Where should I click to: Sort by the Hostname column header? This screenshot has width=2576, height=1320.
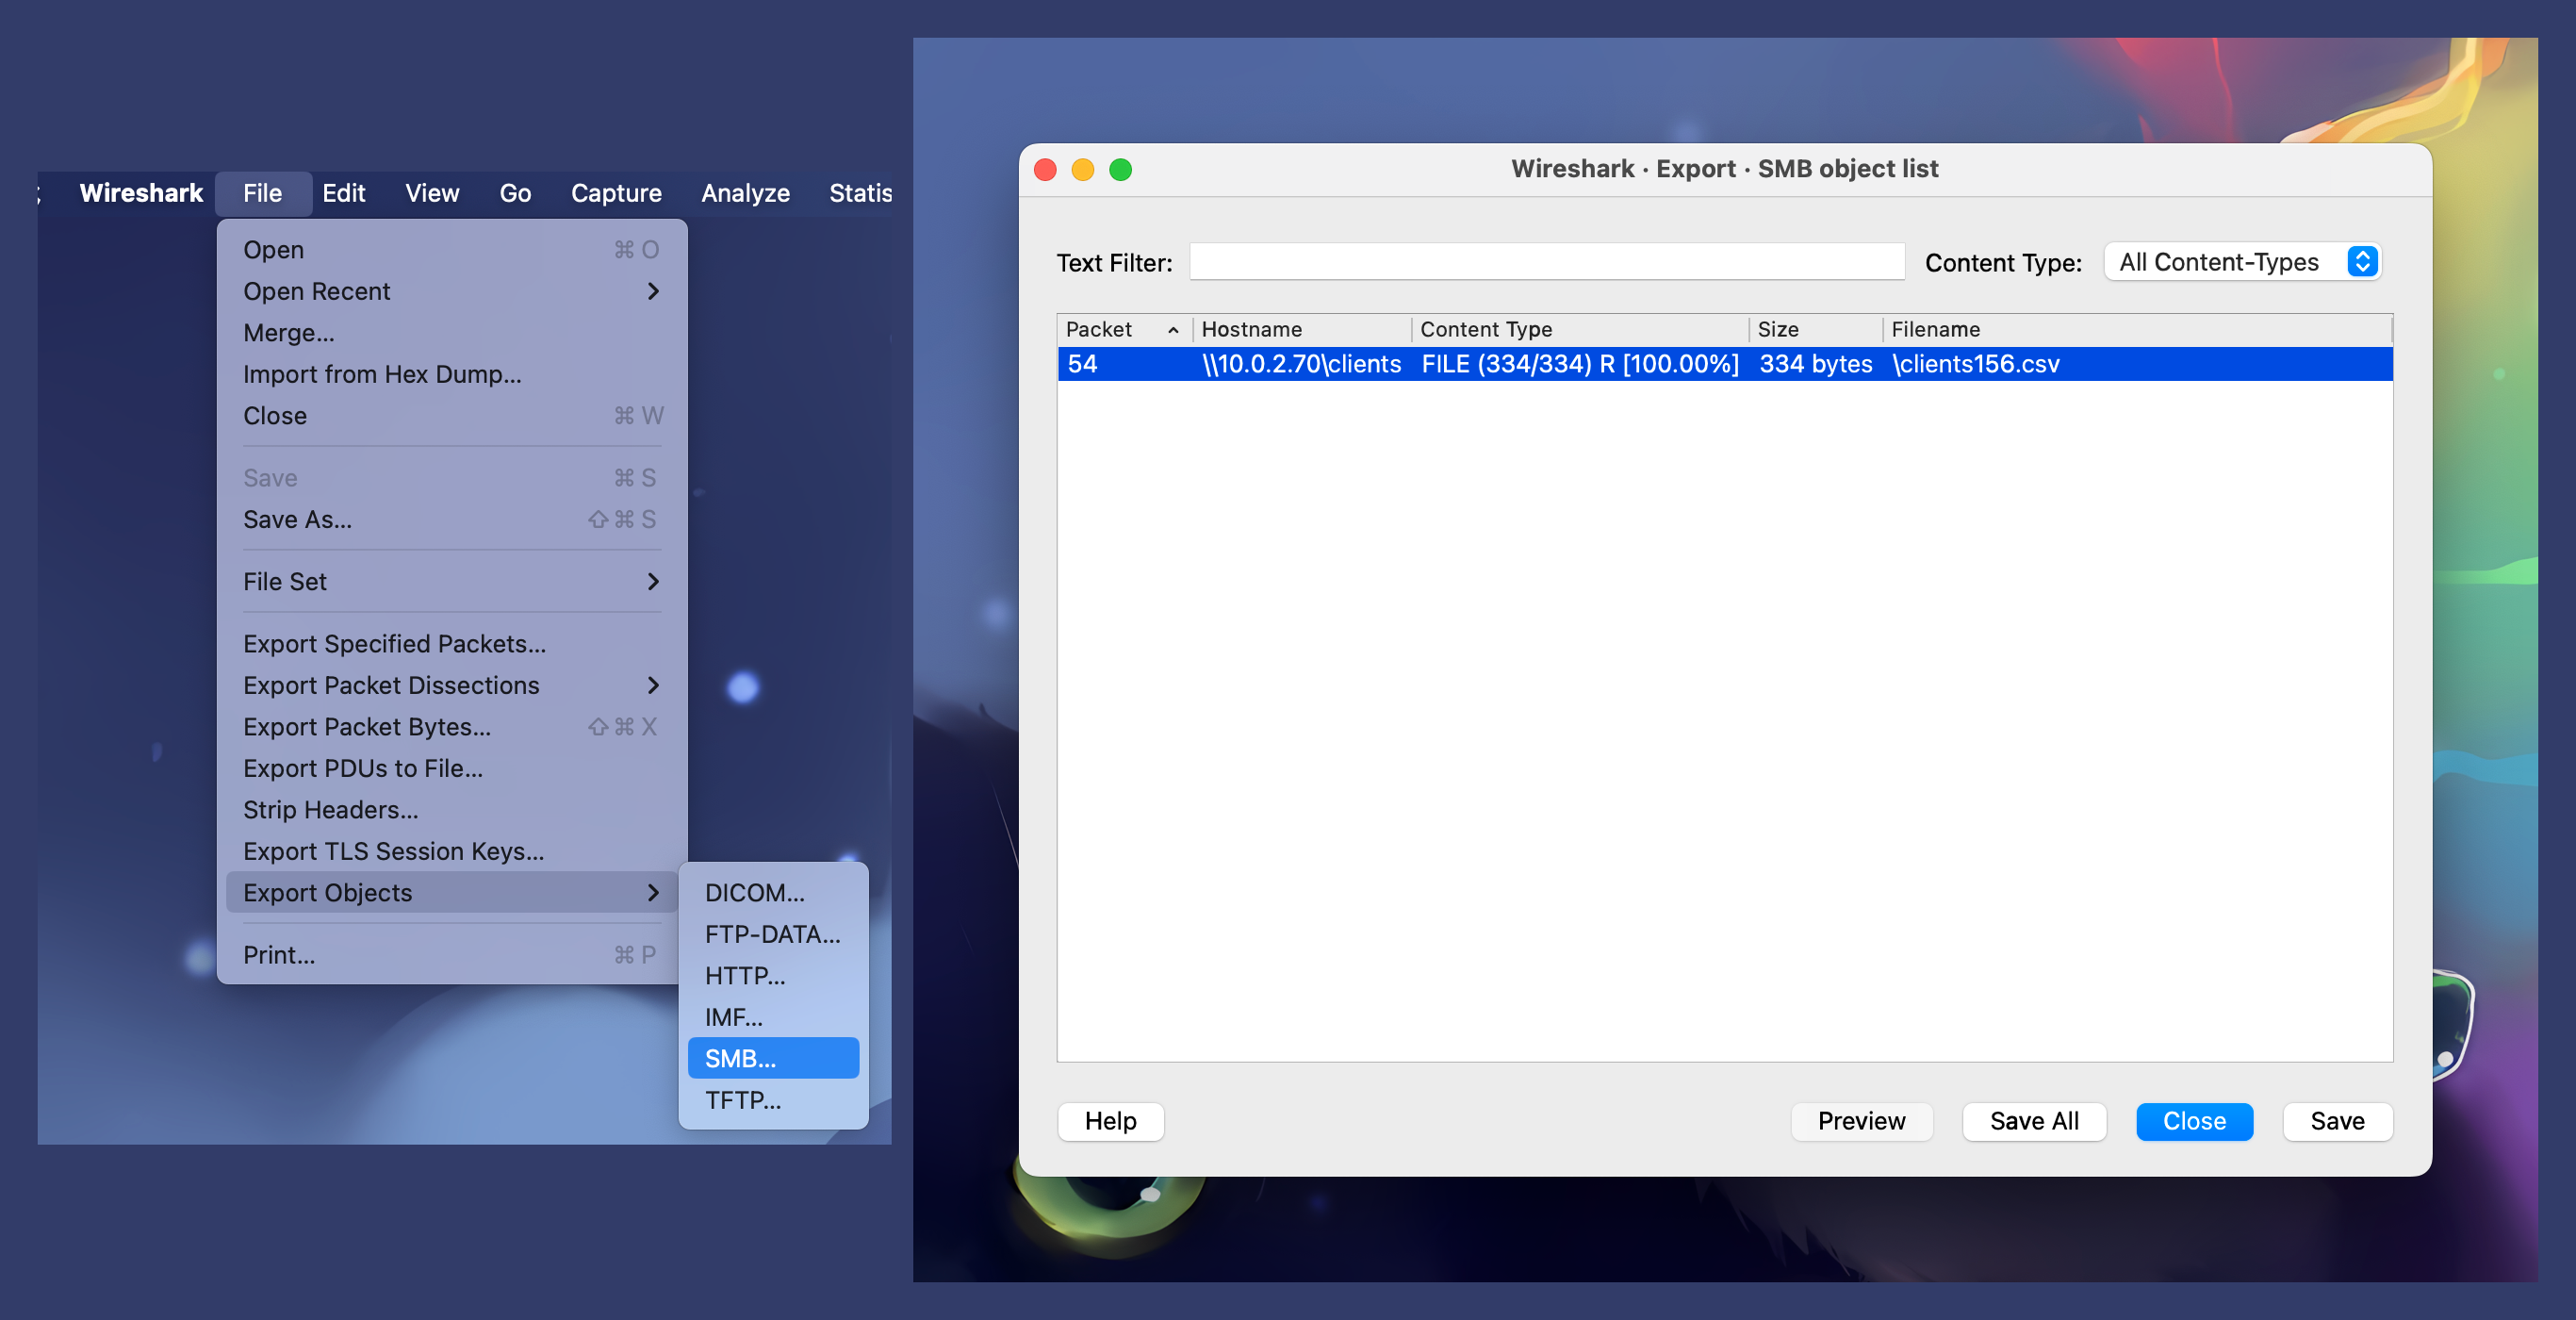1301,329
